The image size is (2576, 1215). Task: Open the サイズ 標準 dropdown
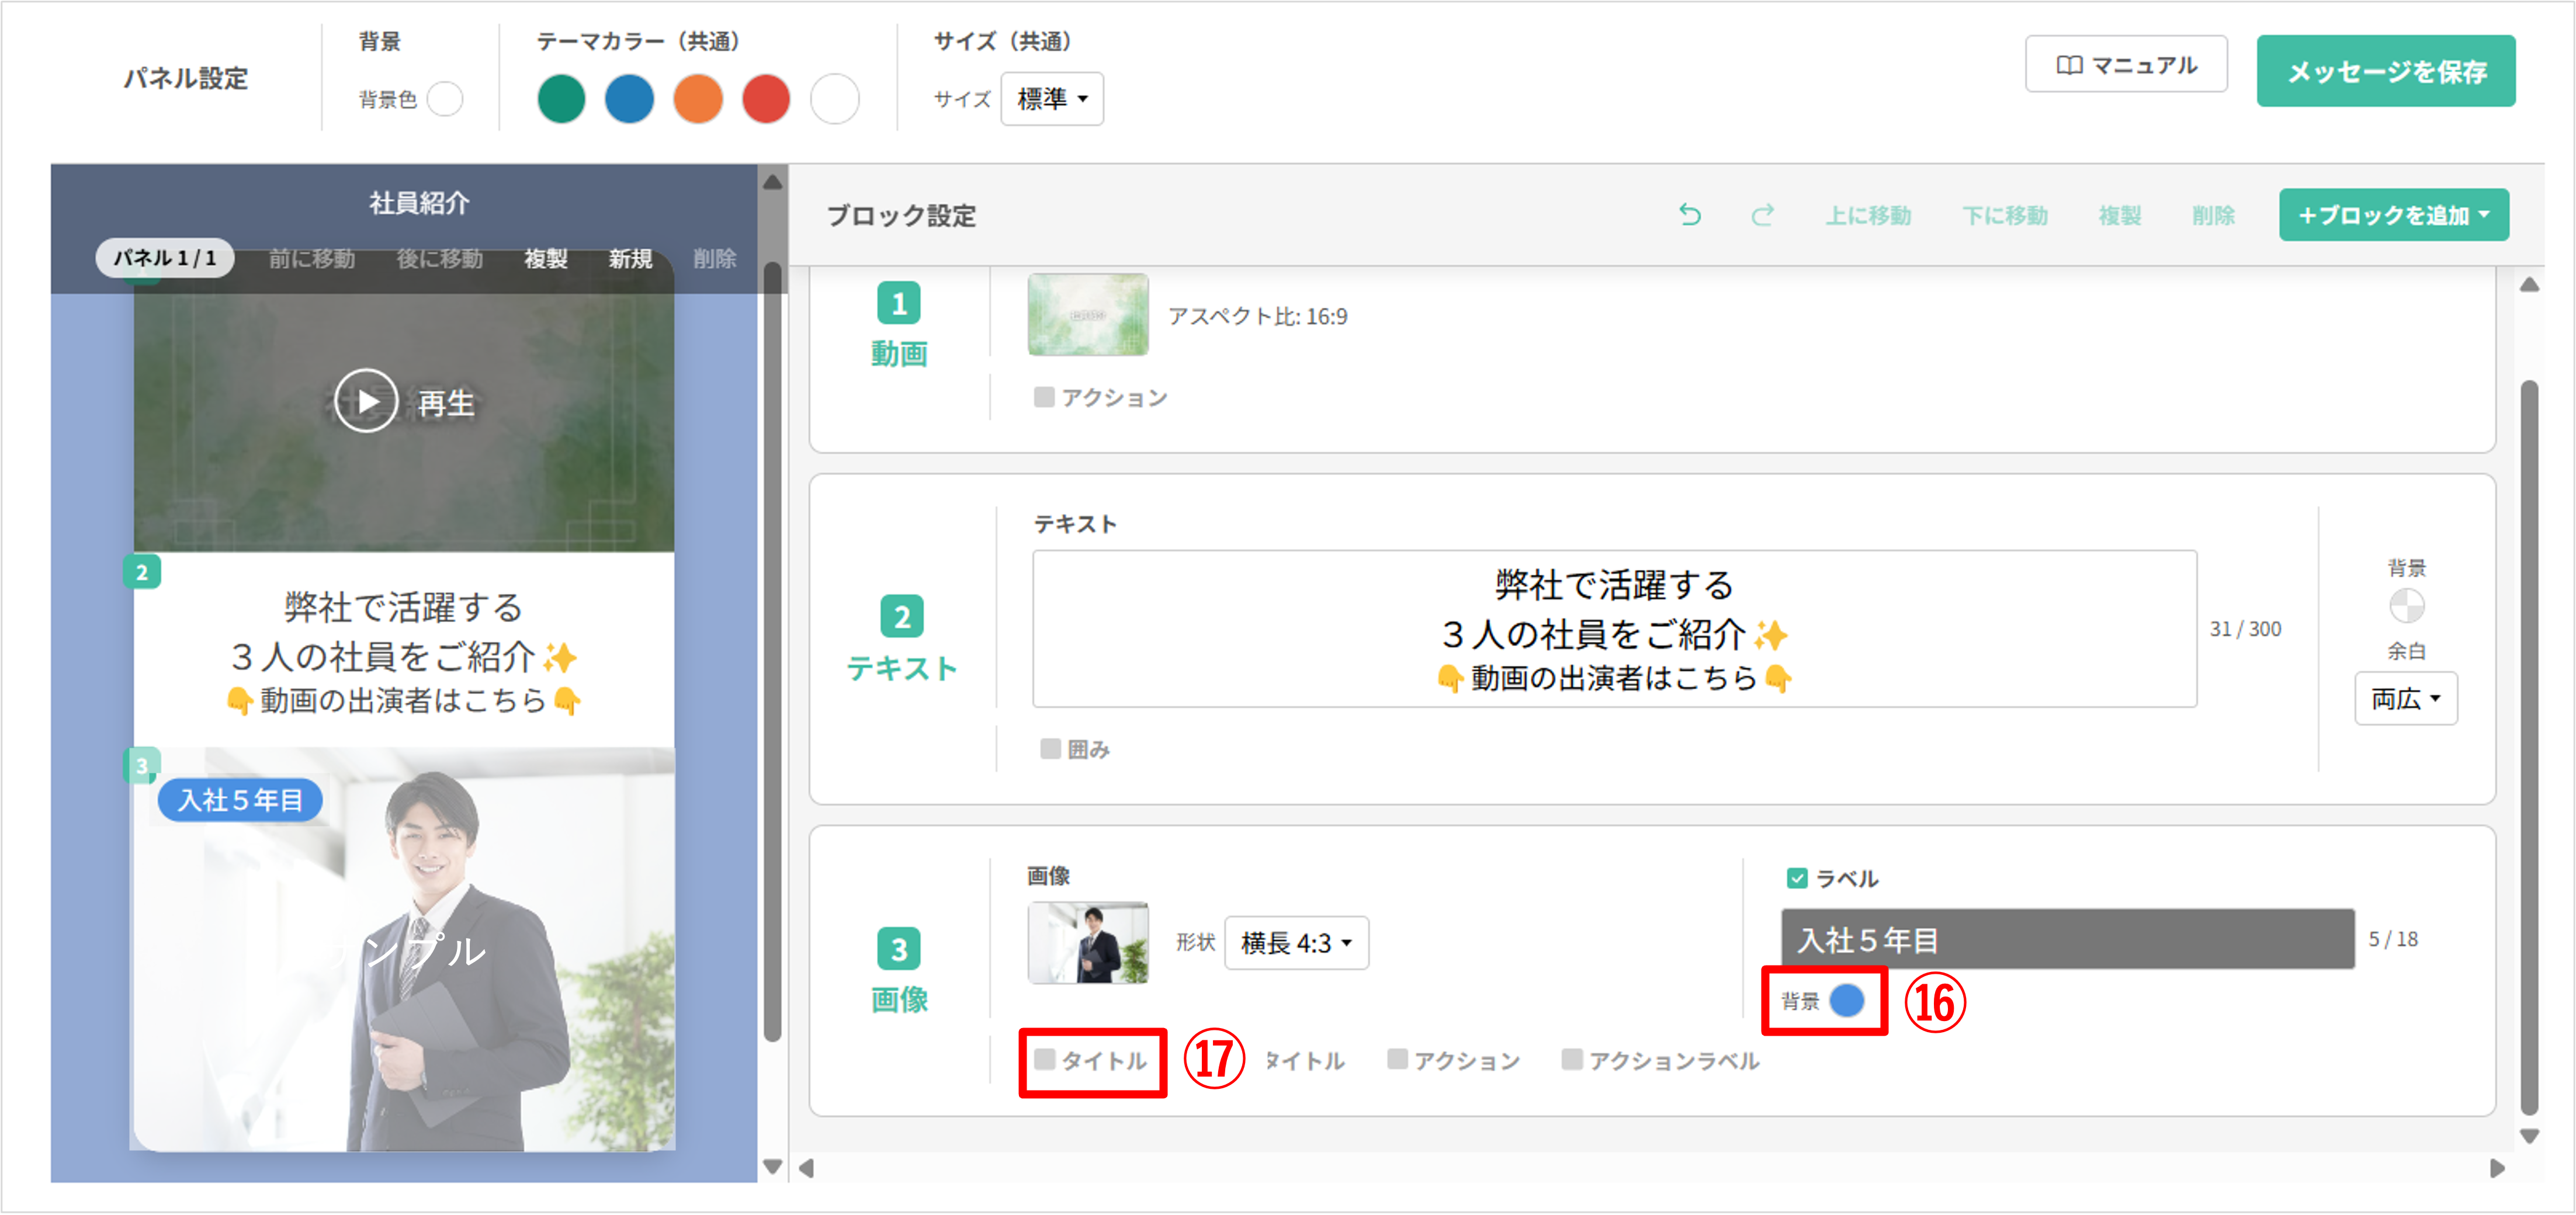pos(1051,99)
